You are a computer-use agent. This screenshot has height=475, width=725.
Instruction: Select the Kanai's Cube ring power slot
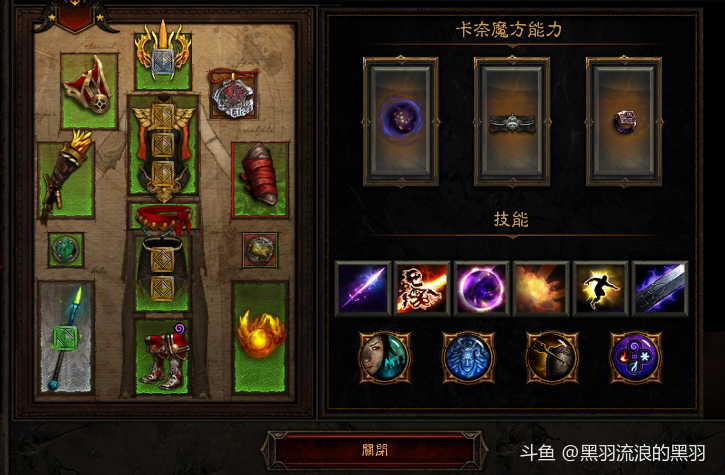pyautogui.click(x=624, y=121)
